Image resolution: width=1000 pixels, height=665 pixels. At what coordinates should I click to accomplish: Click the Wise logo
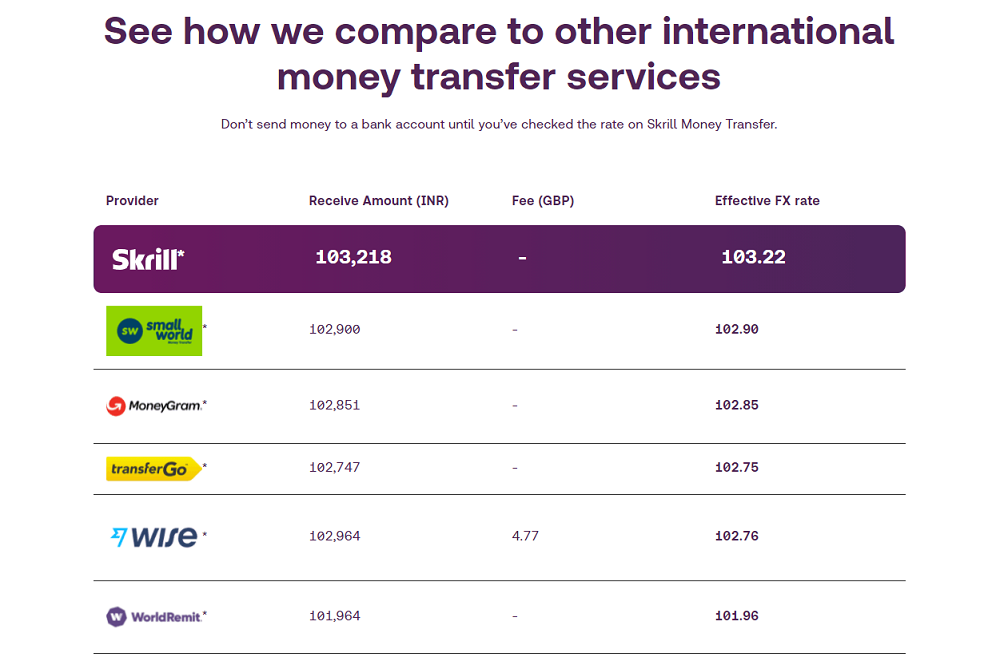[155, 537]
